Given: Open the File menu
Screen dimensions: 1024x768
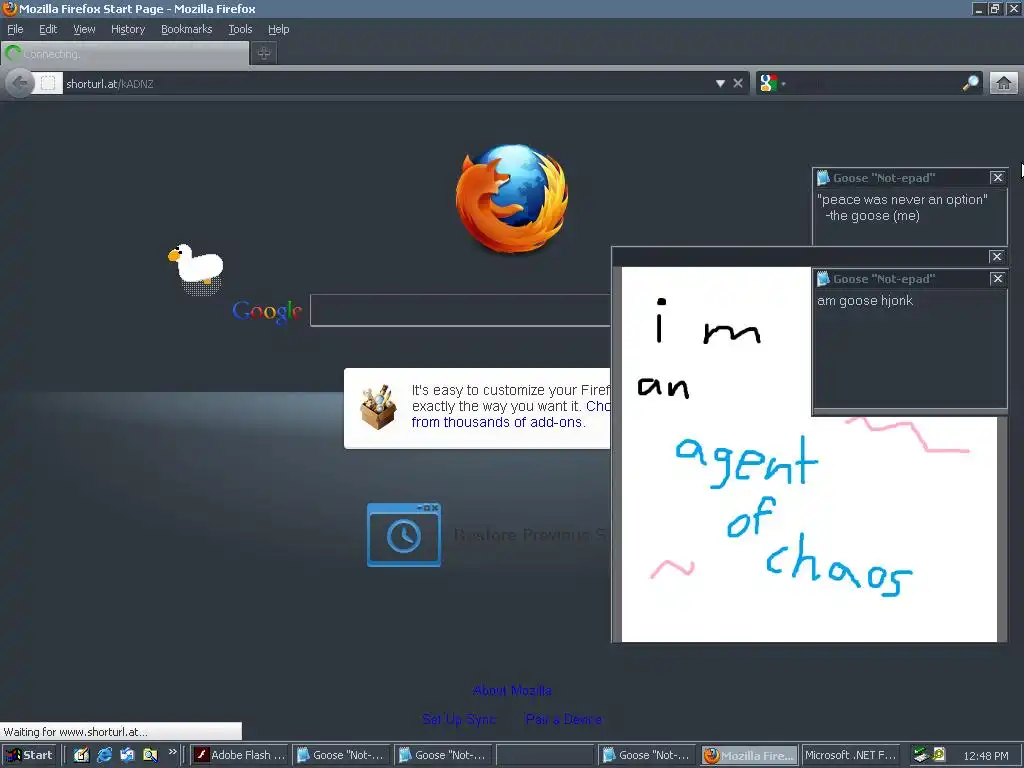Looking at the screenshot, I should pyautogui.click(x=15, y=29).
